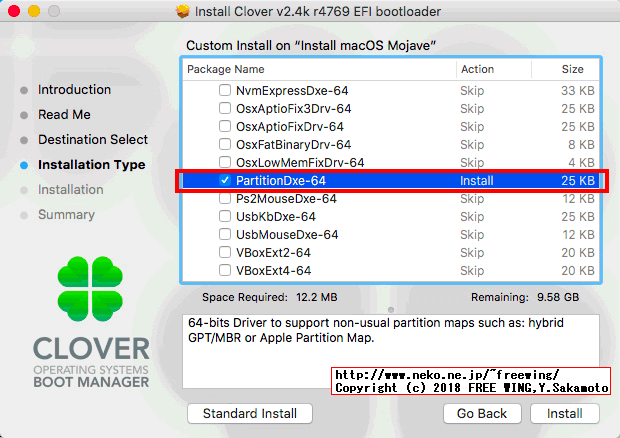Click the Remaining 9.58 GB text
The image size is (620, 438).
[525, 297]
